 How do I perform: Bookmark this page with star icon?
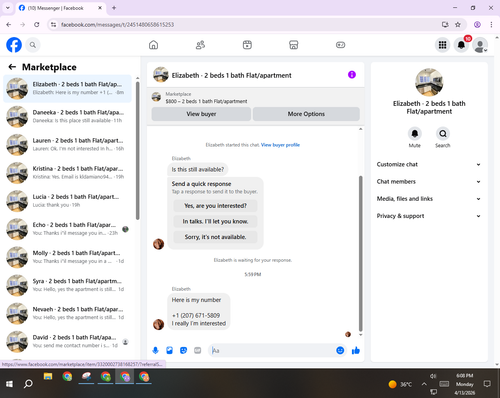458,24
